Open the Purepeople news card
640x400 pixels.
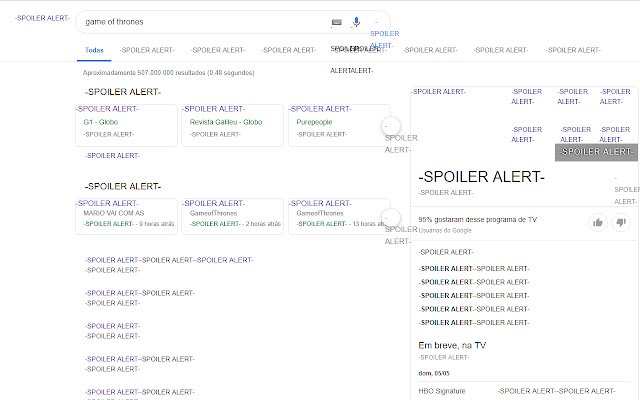coord(339,125)
